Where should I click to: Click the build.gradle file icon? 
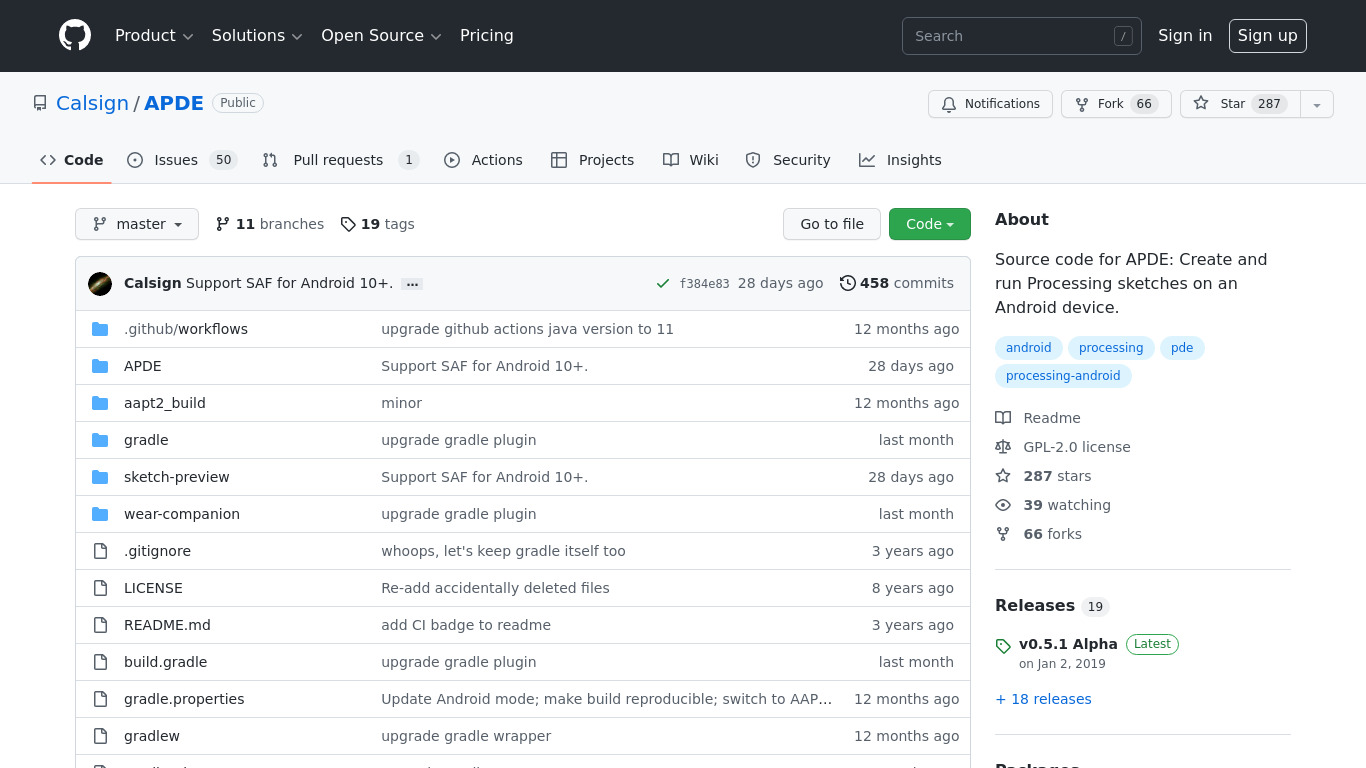pos(100,662)
